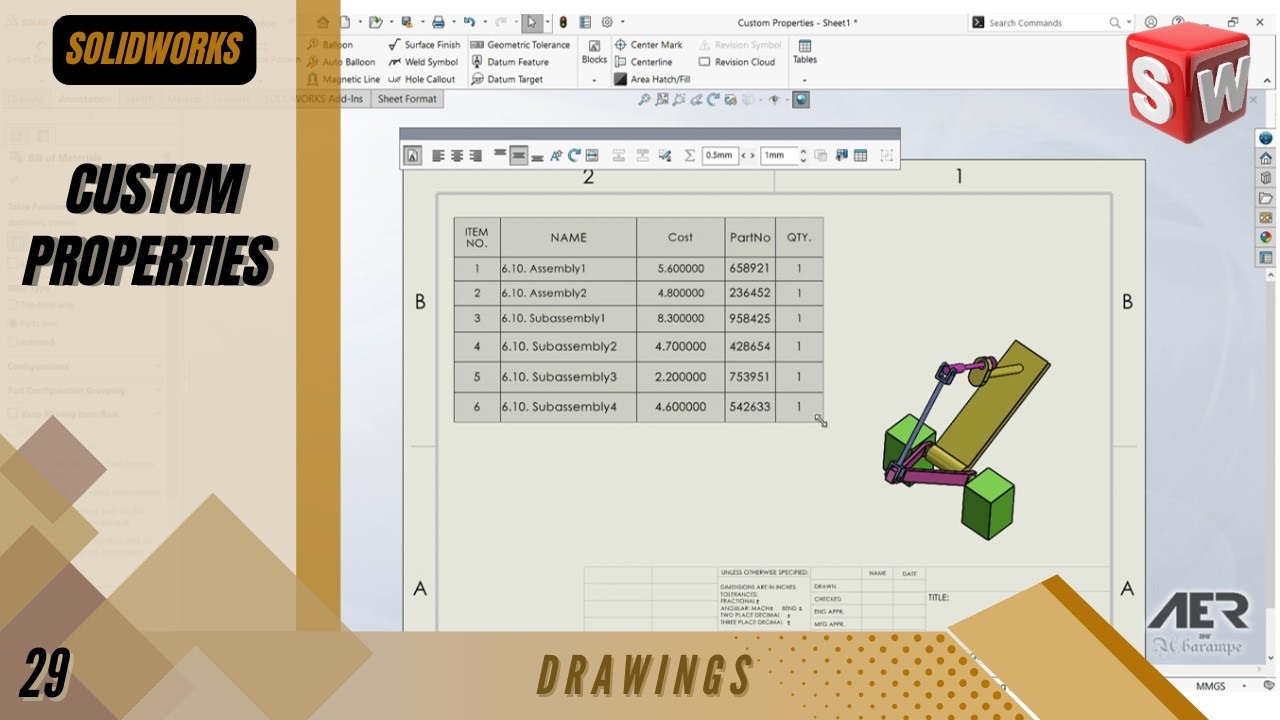Open the Blocks command

click(594, 52)
